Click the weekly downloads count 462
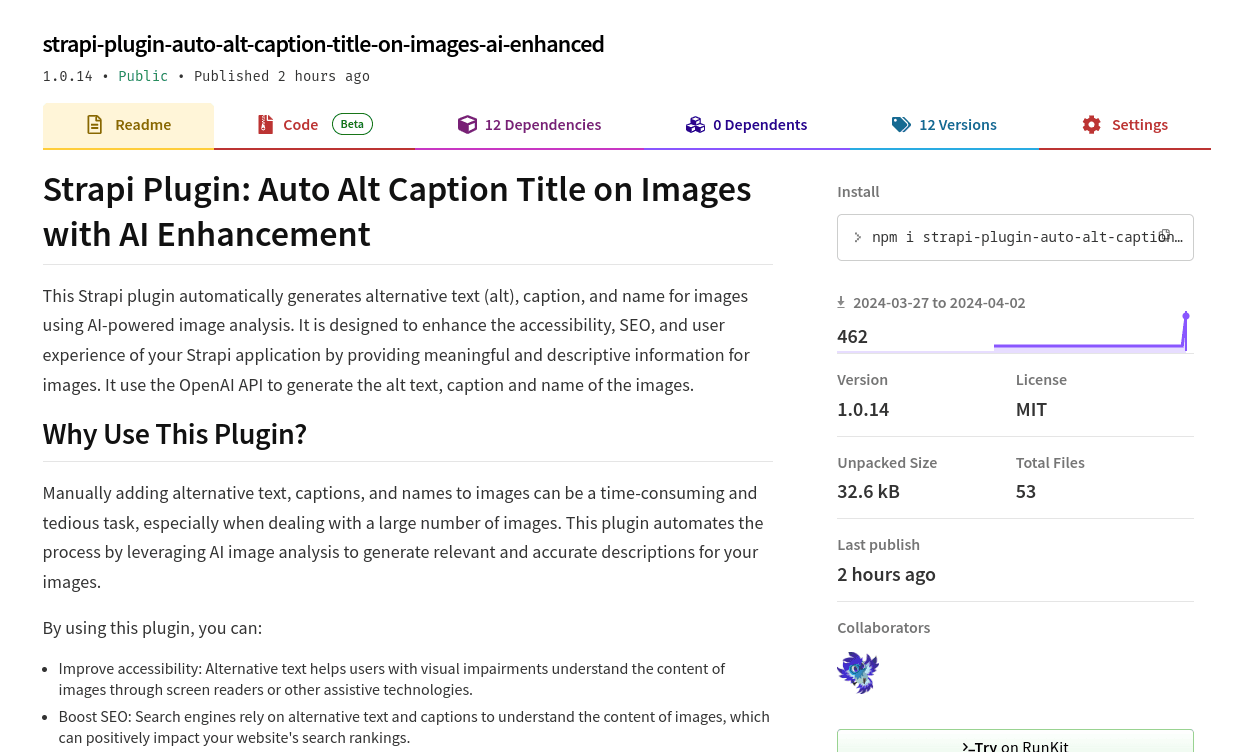The height and width of the screenshot is (752, 1244). (852, 336)
